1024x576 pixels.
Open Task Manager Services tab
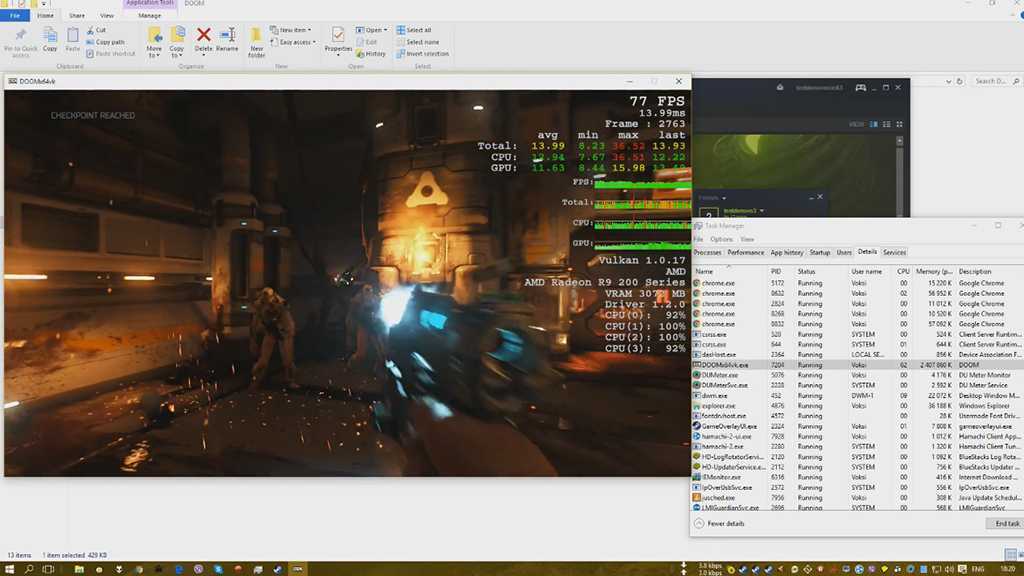coord(894,252)
